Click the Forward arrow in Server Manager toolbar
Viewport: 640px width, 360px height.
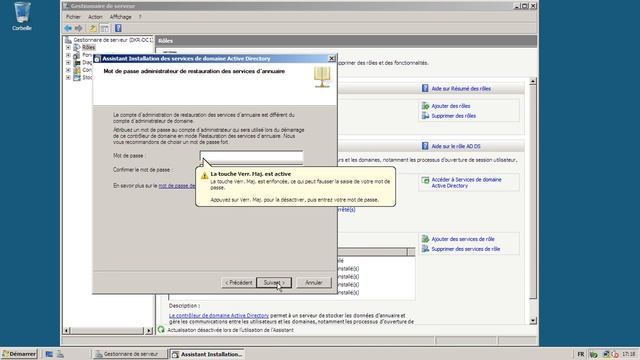[x=78, y=28]
